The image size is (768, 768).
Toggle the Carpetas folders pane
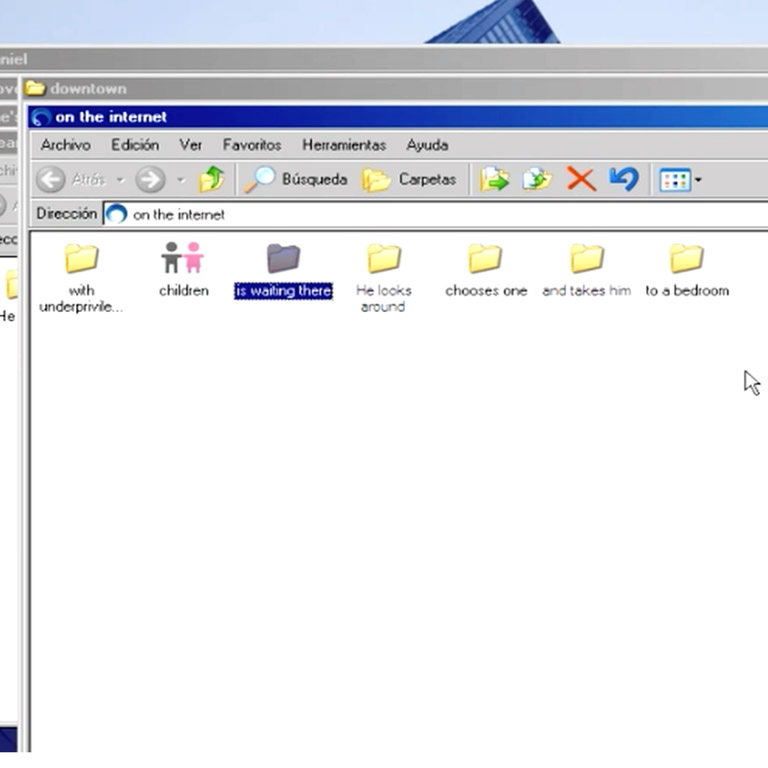[x=410, y=180]
